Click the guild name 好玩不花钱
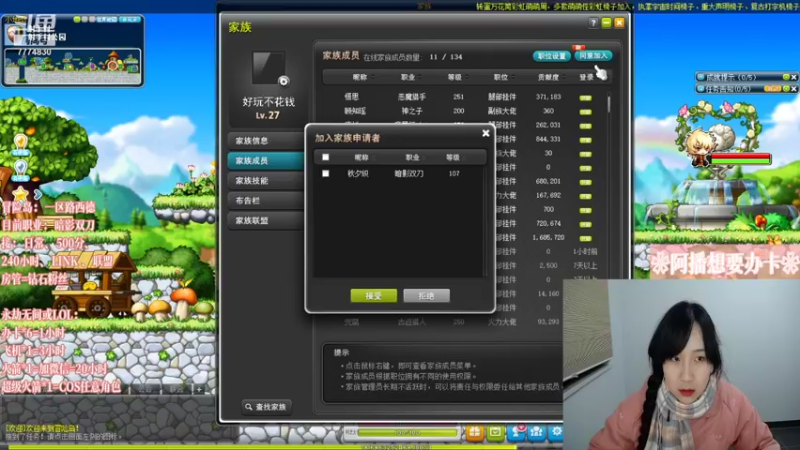This screenshot has height=450, width=800. pos(268,102)
